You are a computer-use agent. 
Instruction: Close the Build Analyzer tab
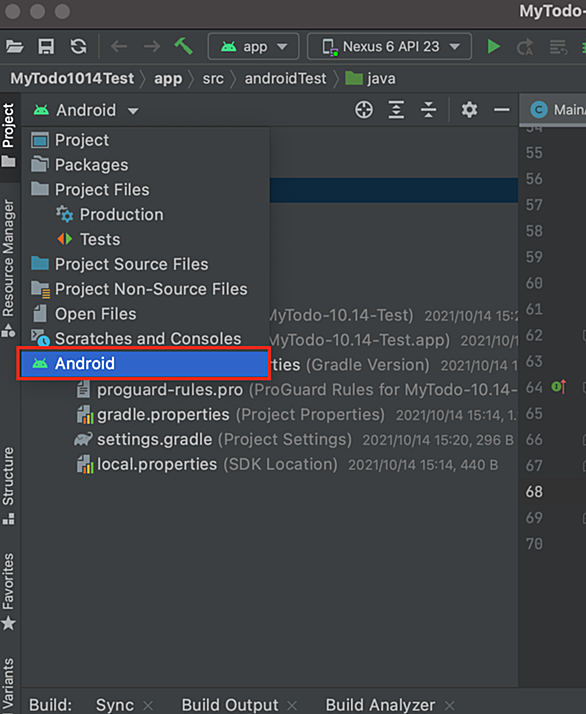449,705
